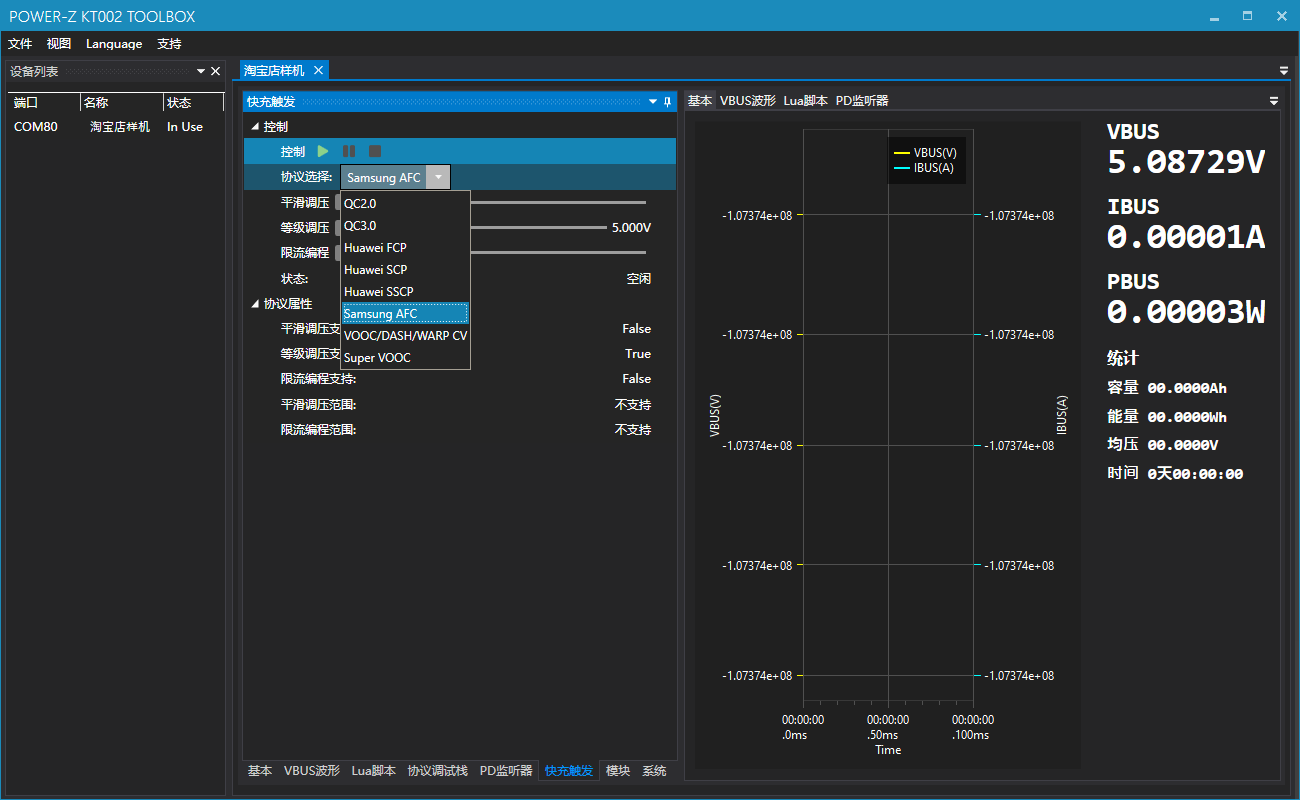The image size is (1300, 800).
Task: Click the 等级调压 slider track near 5.000V
Action: tap(540, 228)
